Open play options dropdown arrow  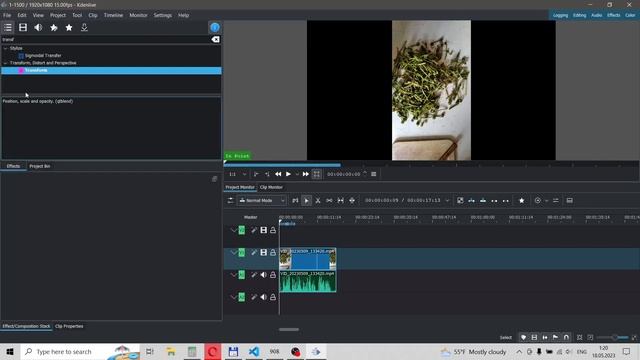tap(297, 174)
